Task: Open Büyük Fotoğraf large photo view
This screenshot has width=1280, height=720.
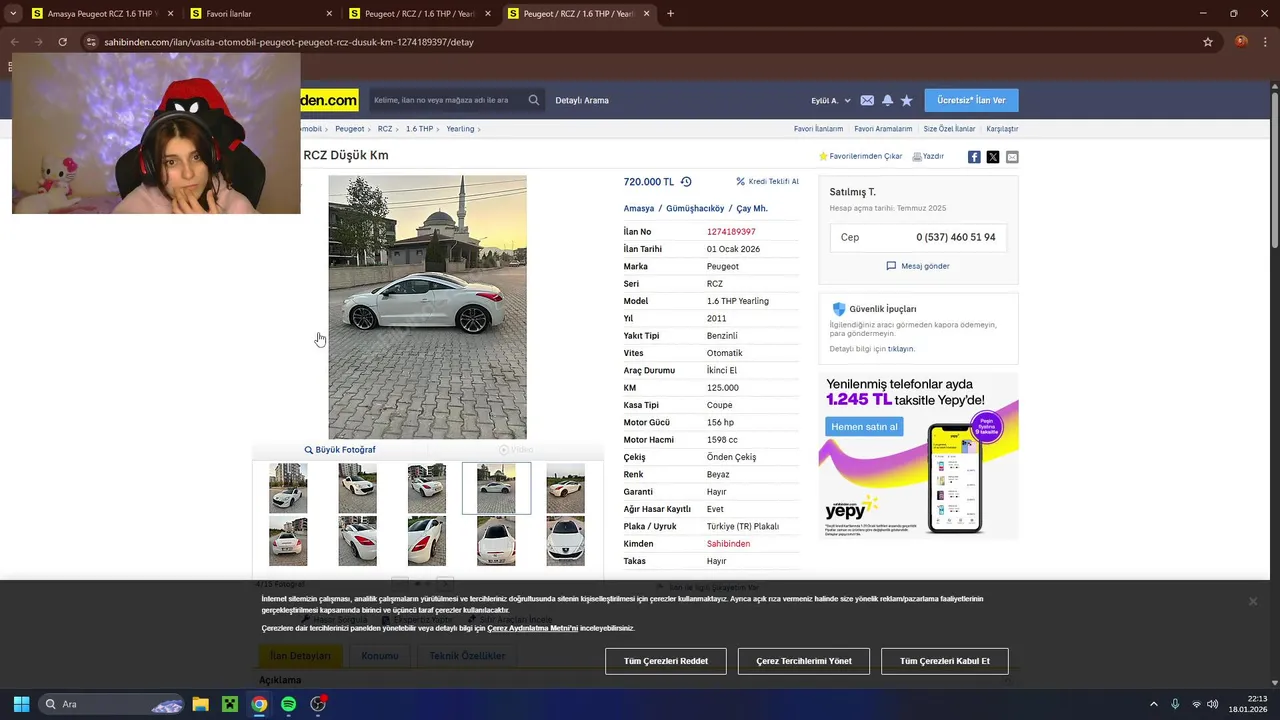Action: [x=340, y=450]
